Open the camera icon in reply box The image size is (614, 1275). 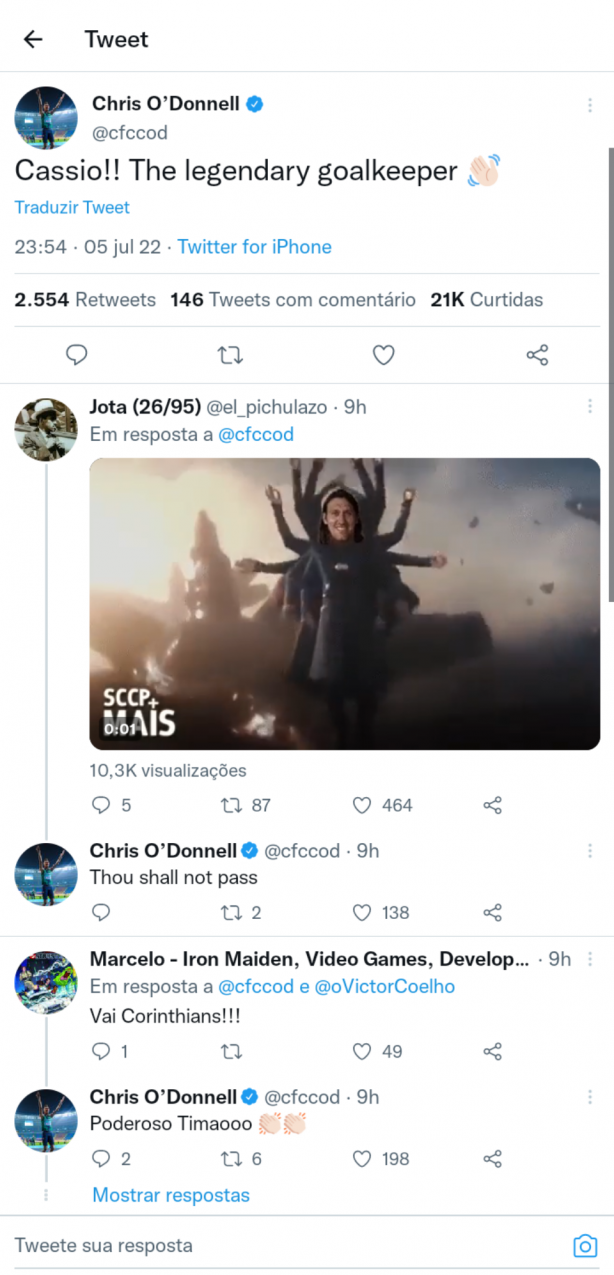coord(584,1246)
